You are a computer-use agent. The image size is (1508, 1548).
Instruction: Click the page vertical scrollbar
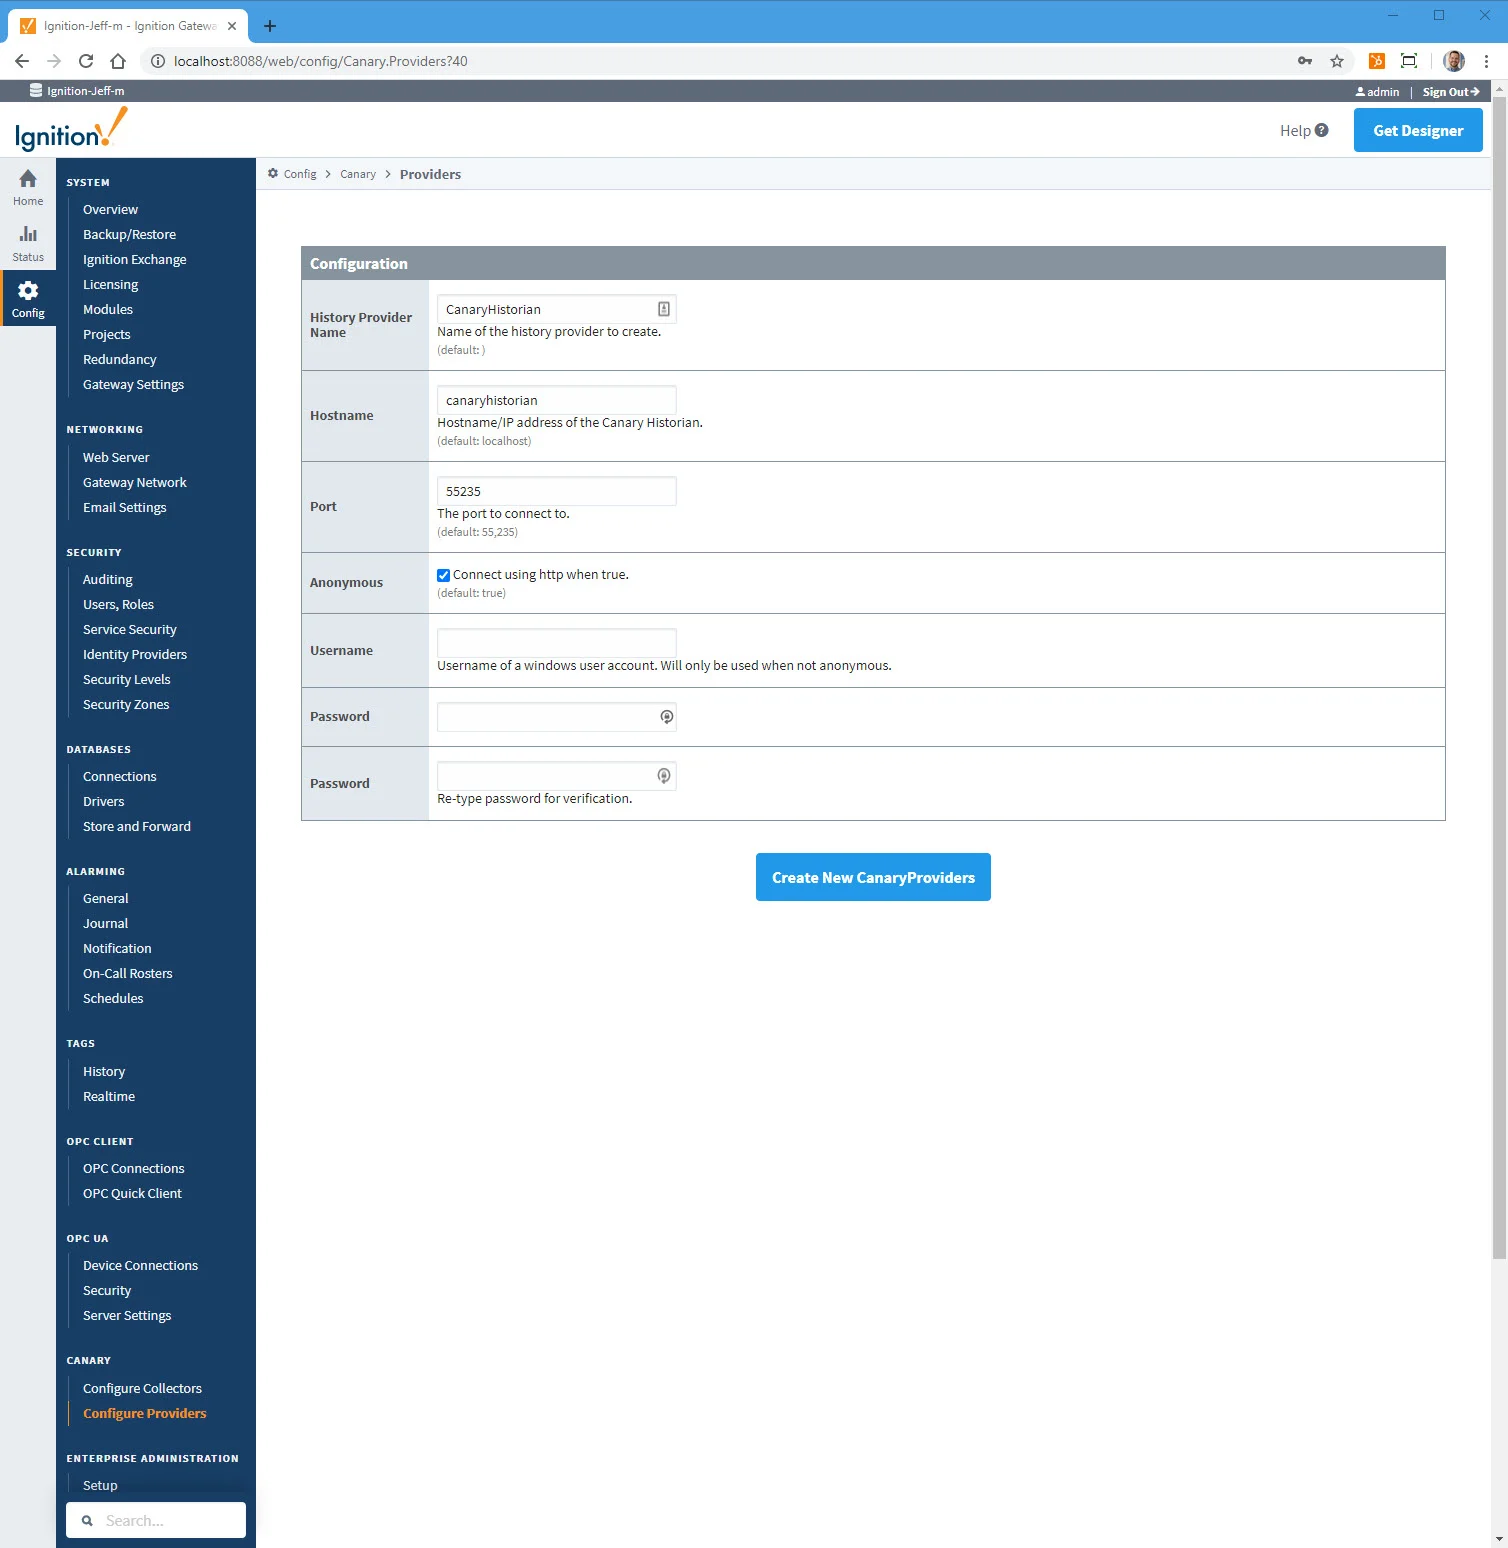[1499, 677]
